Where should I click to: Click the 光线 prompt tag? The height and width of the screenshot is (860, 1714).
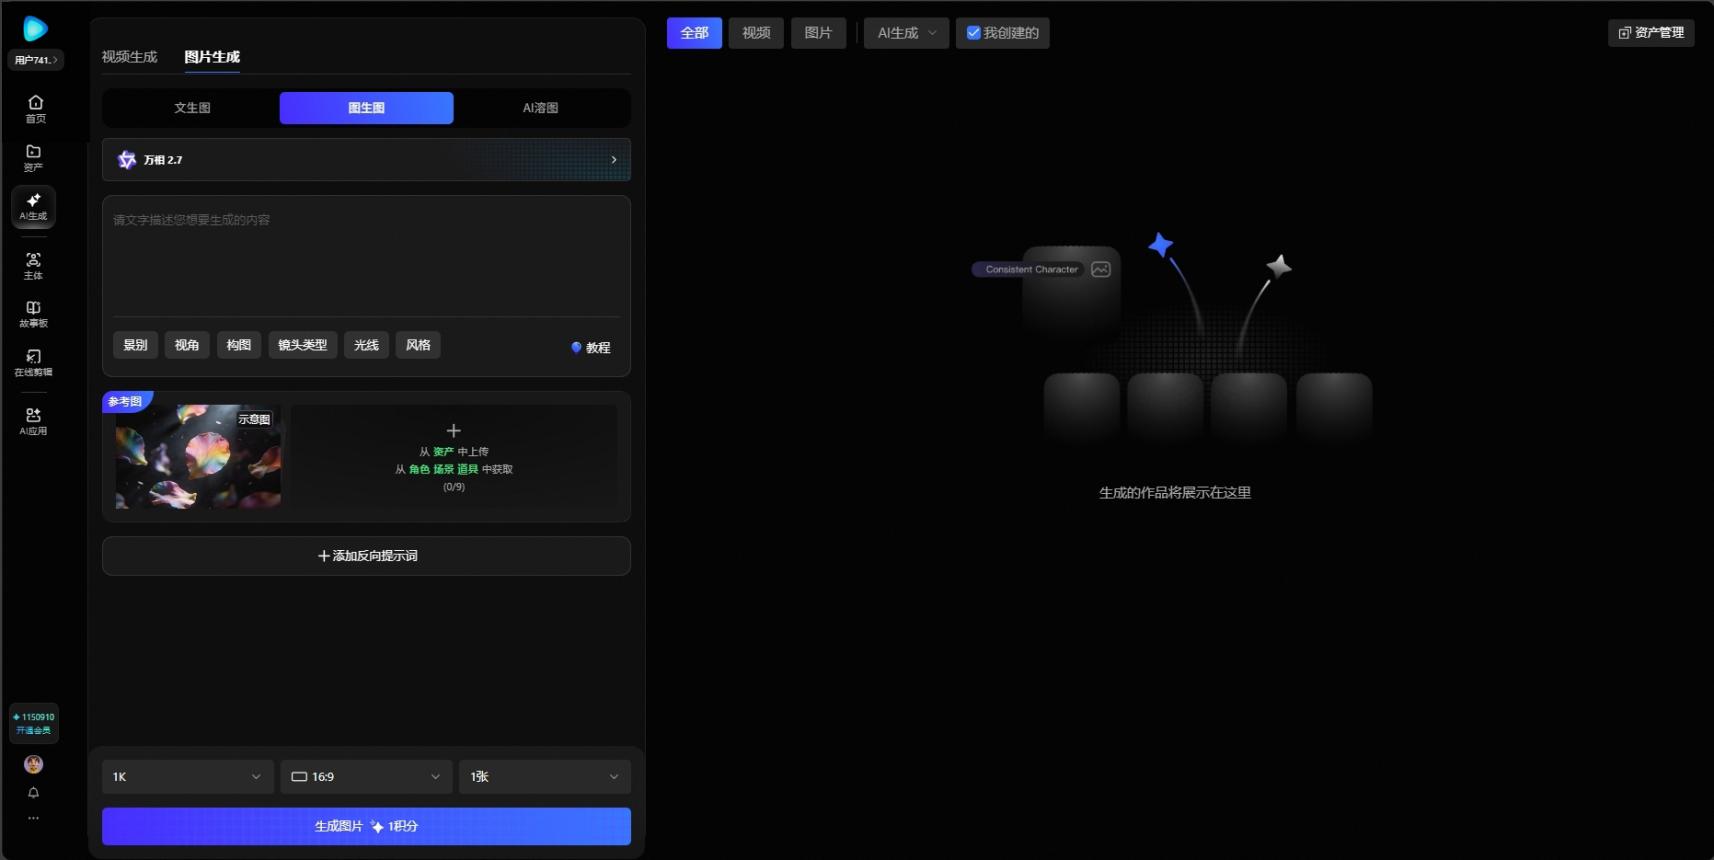367,345
